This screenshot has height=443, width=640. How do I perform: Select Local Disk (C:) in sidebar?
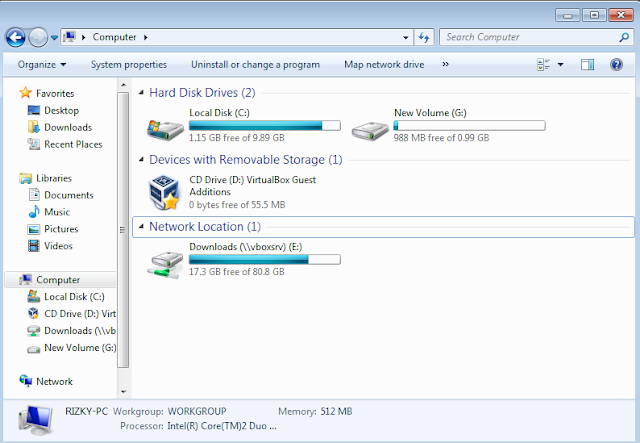(74, 297)
